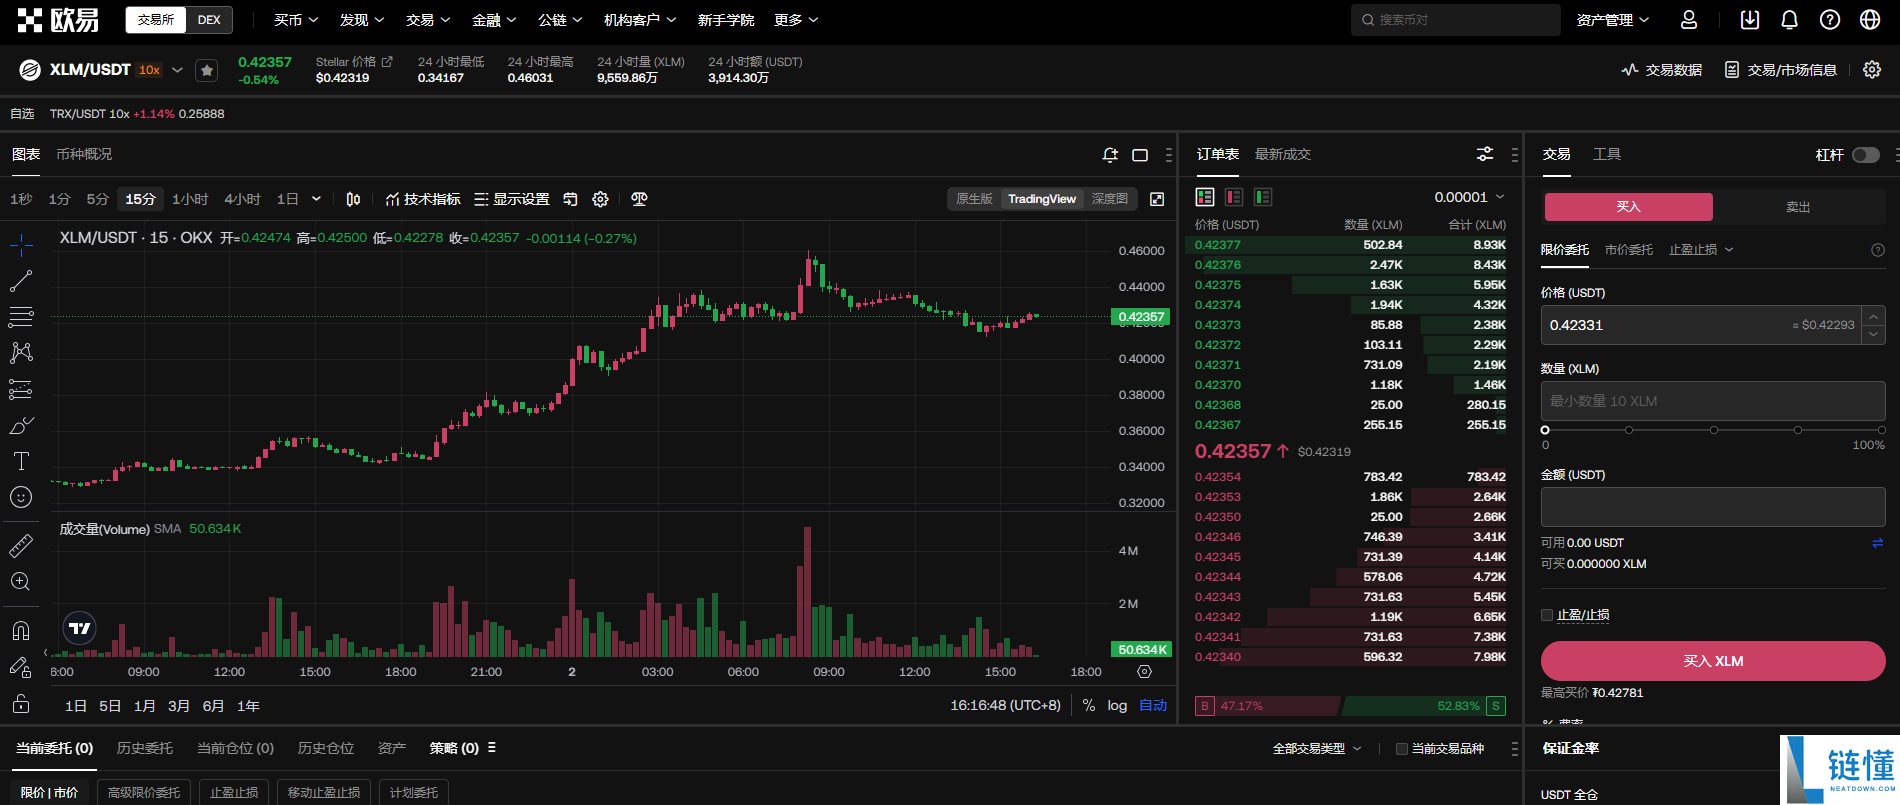Switch to 最新成交 tab

1283,154
